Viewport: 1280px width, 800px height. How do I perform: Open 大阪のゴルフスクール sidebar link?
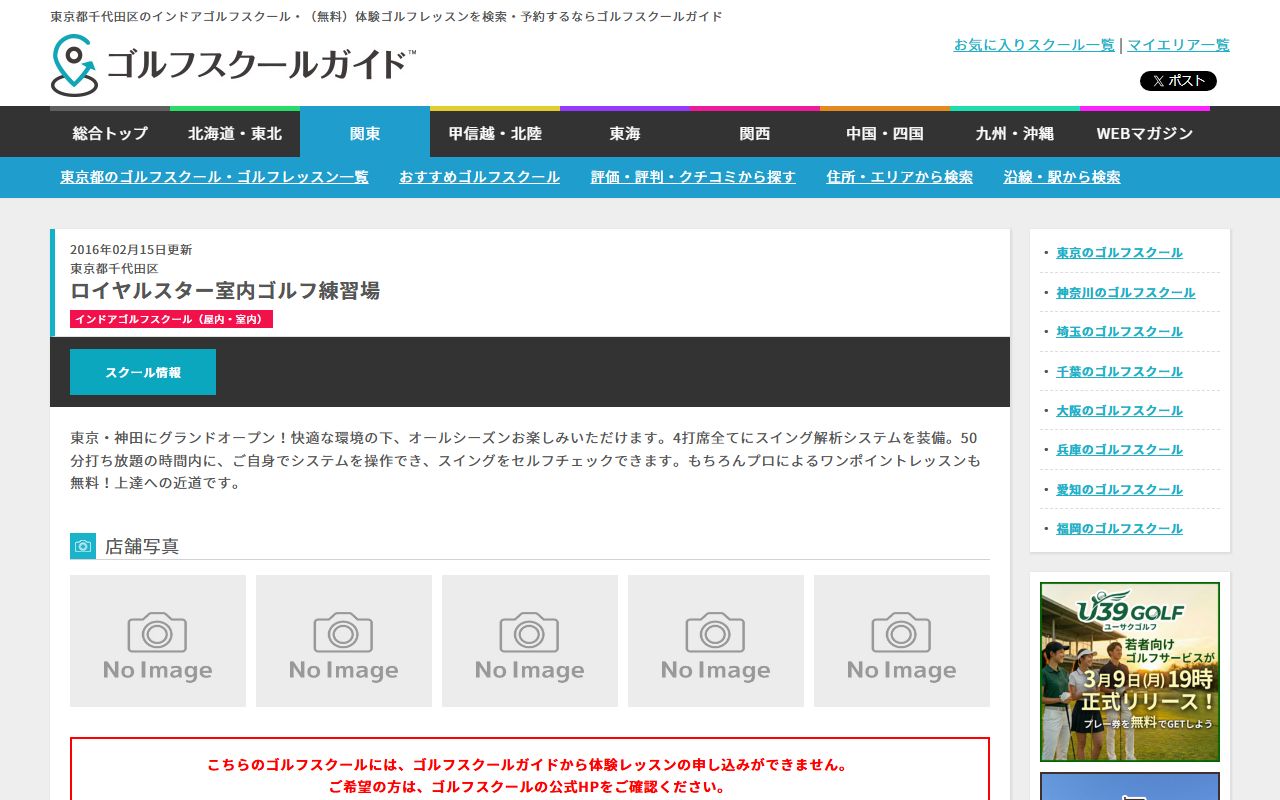click(1119, 411)
